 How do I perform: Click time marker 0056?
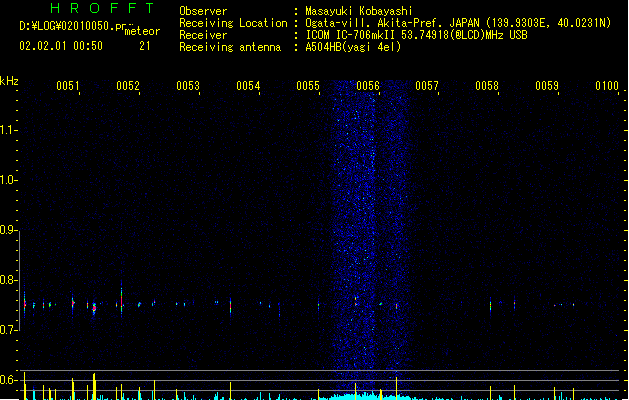point(368,86)
